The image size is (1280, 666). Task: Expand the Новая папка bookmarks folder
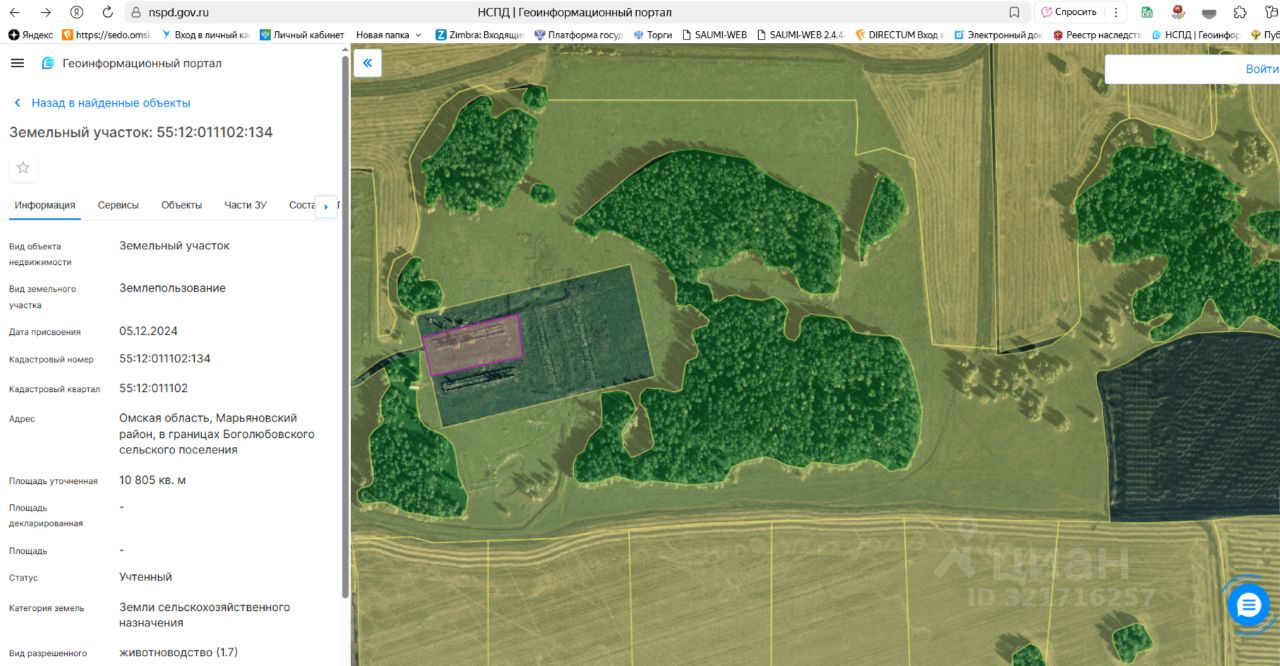coord(389,34)
